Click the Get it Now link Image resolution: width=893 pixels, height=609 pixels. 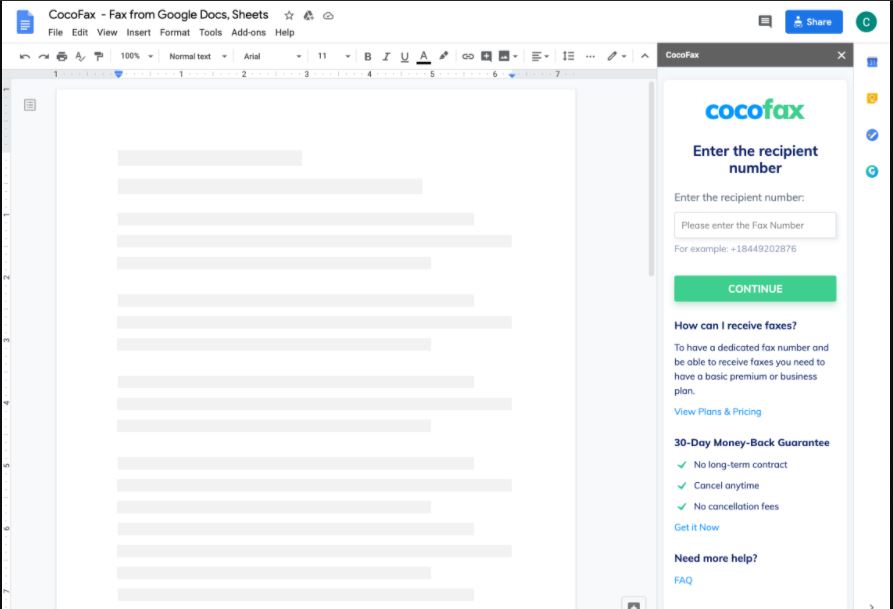click(x=697, y=527)
